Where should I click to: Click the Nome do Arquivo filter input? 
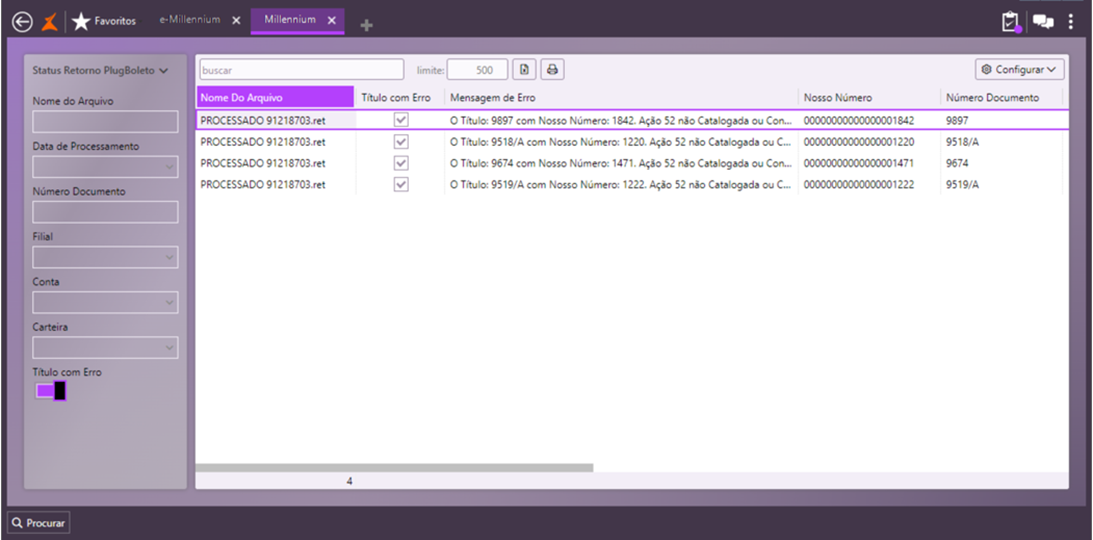click(x=105, y=121)
